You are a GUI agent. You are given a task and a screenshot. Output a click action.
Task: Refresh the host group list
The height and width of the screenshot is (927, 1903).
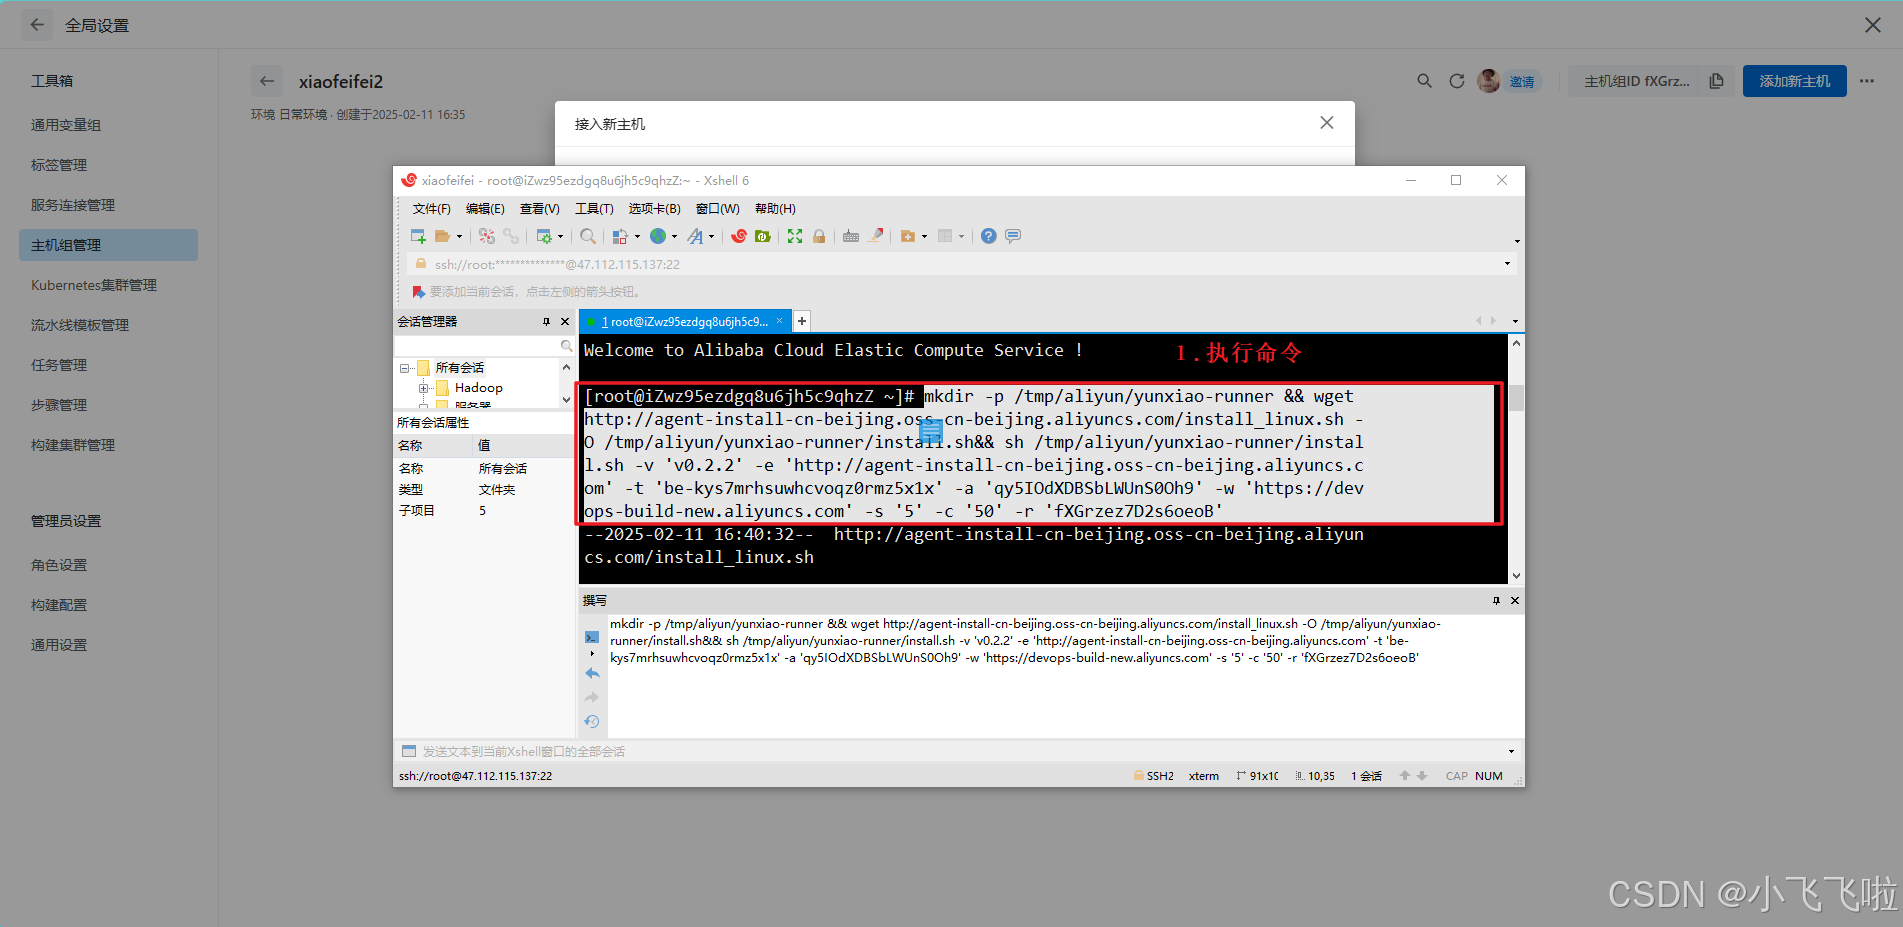point(1457,81)
